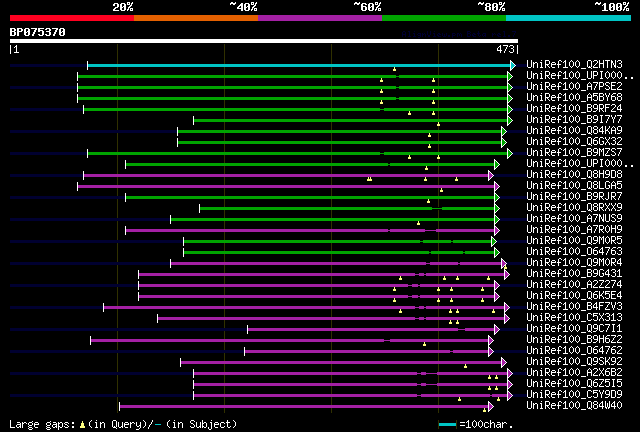640x432 pixels.
Task: Click the red 20% legend color segment
Action: 72,18
